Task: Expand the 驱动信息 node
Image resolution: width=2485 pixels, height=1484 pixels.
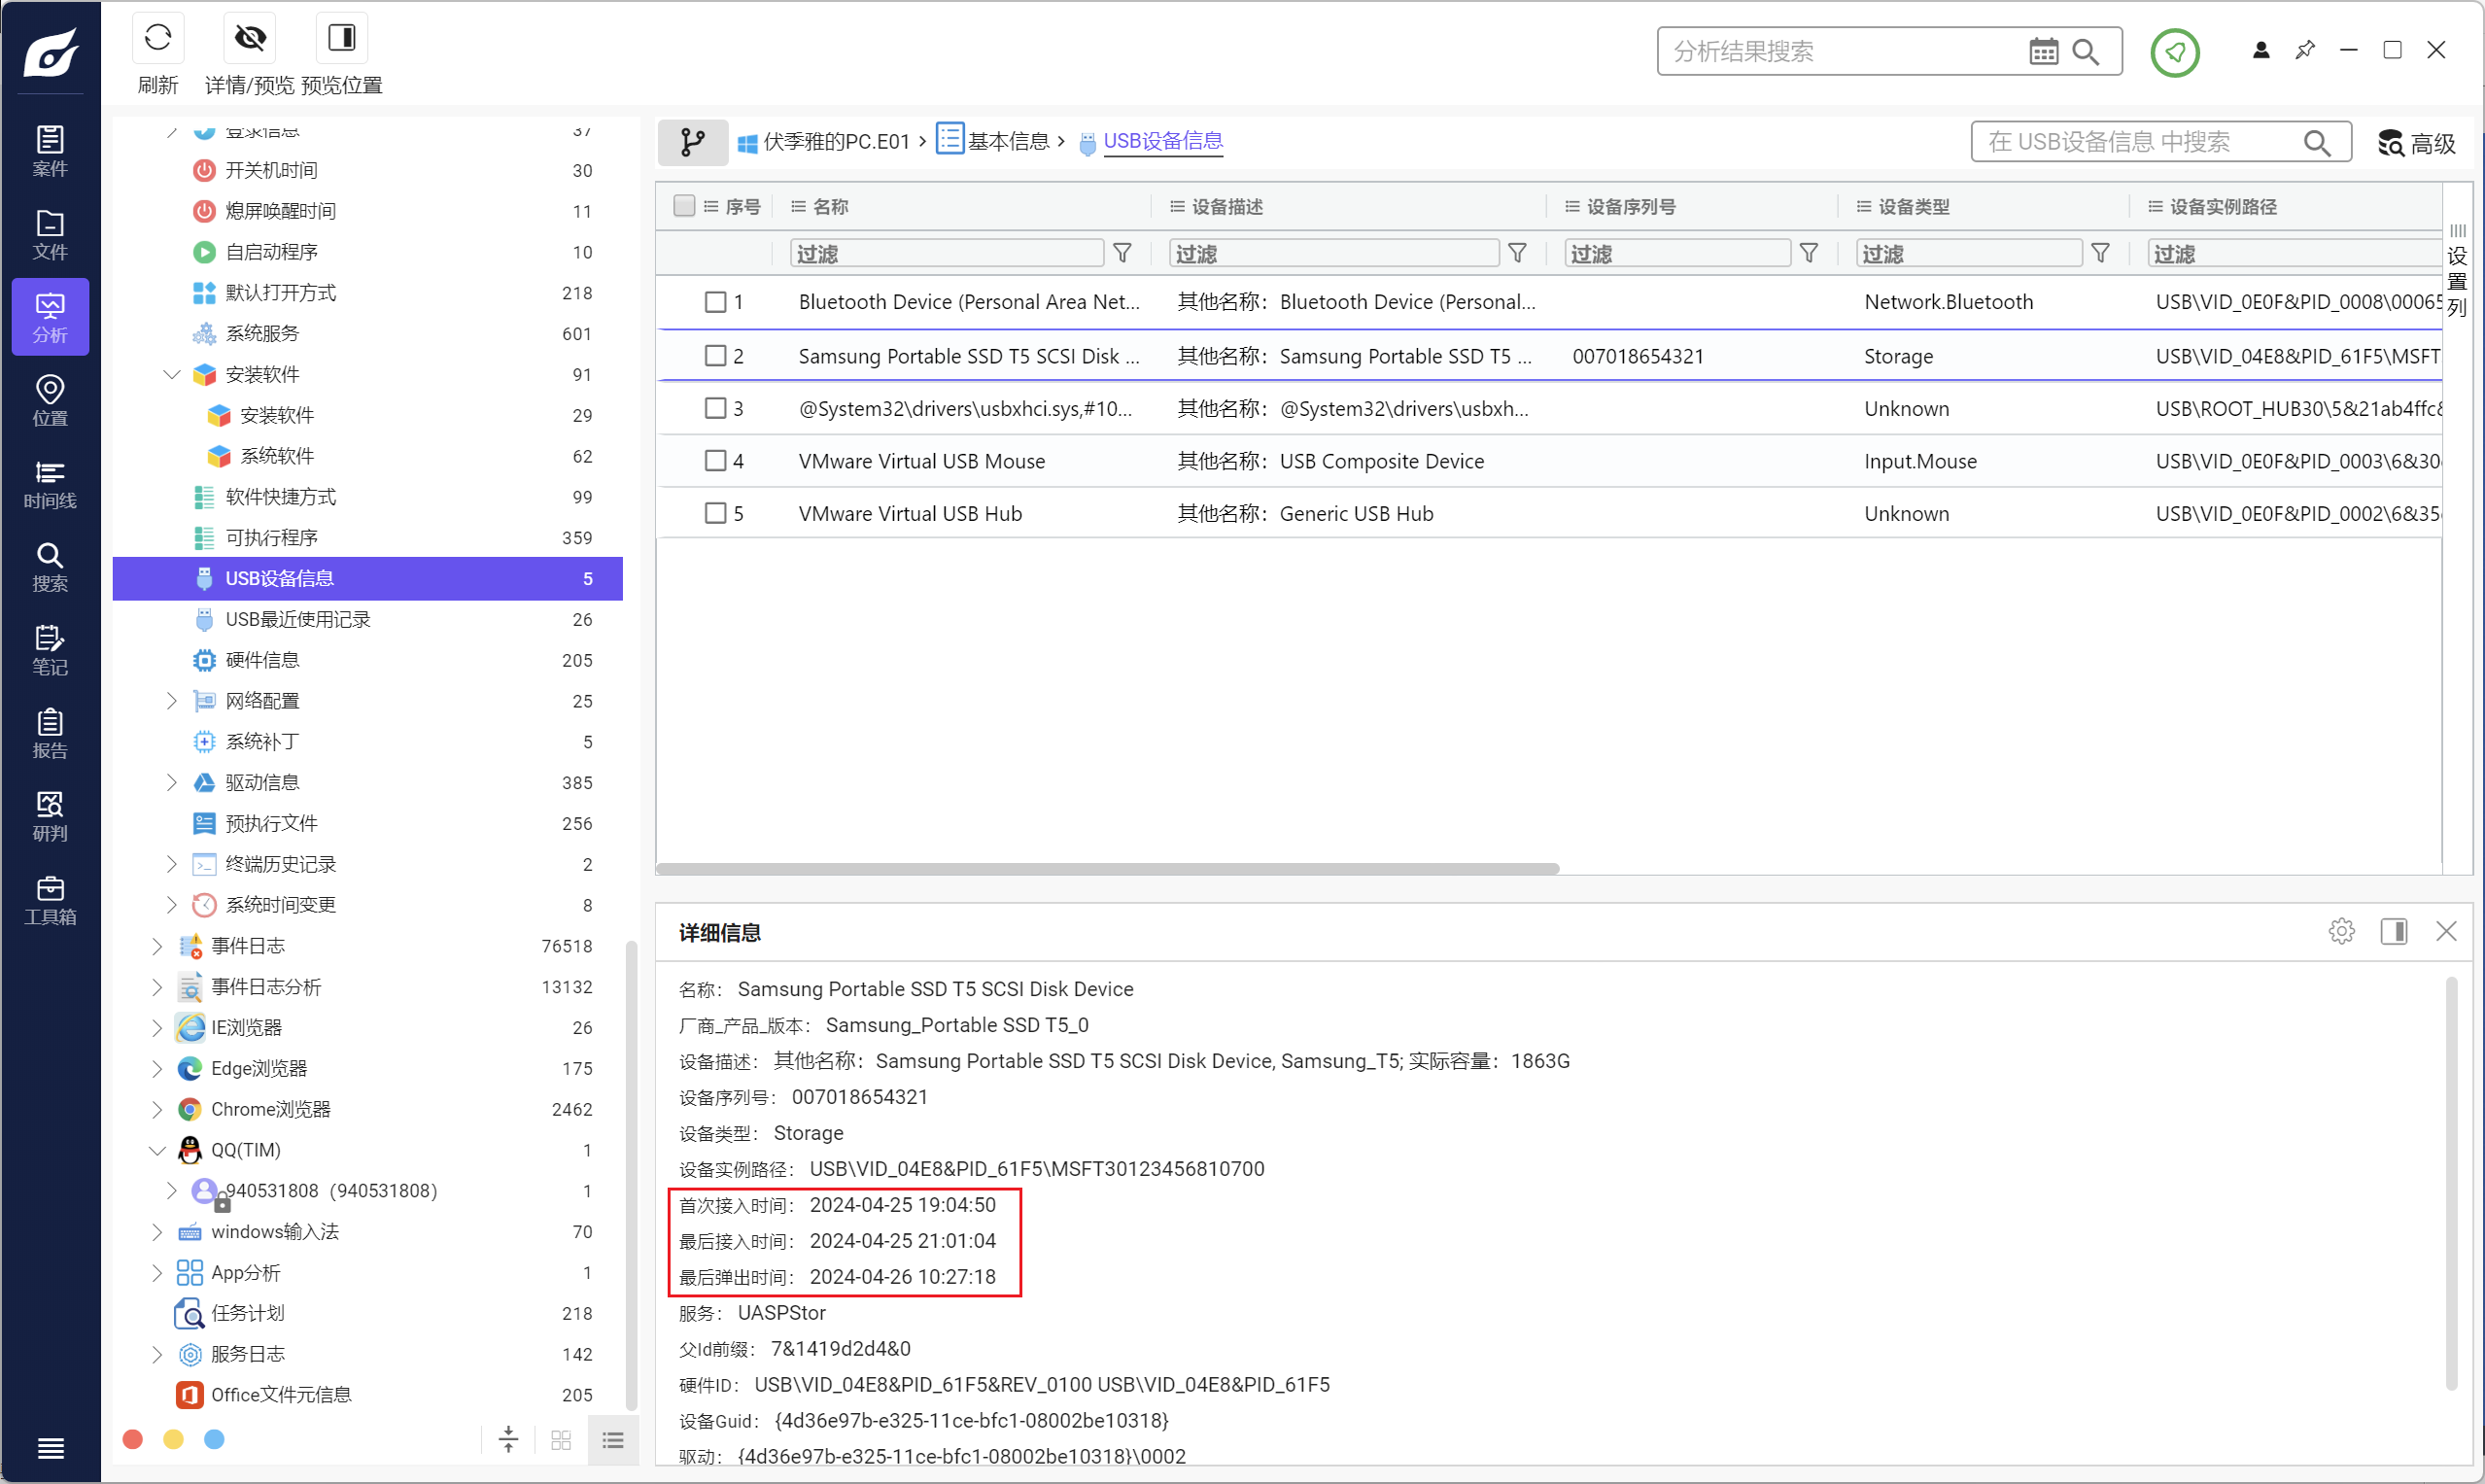Action: 171,782
